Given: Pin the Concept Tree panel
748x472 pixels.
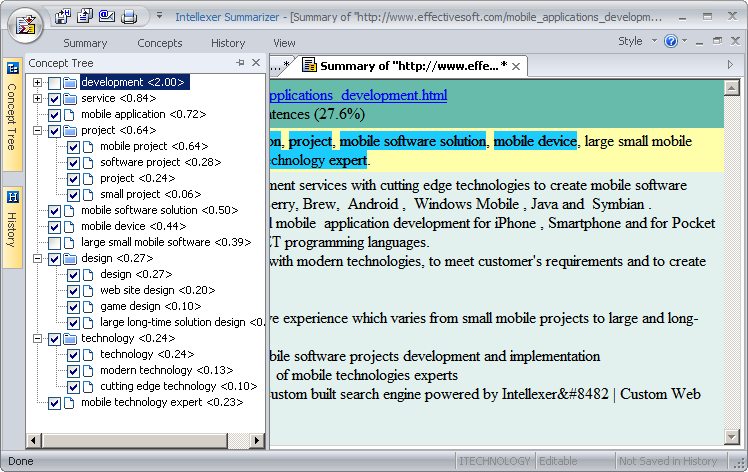Looking at the screenshot, I should coord(240,63).
